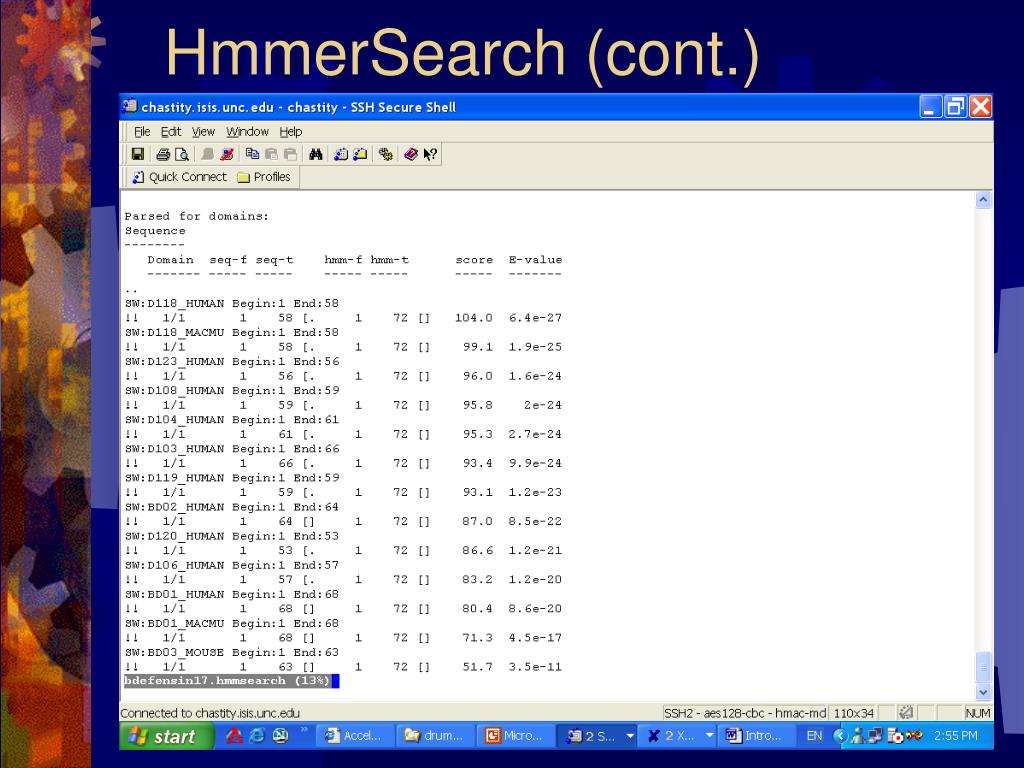
Task: Click the SW:BD02_HUMAN result line
Action: point(232,507)
